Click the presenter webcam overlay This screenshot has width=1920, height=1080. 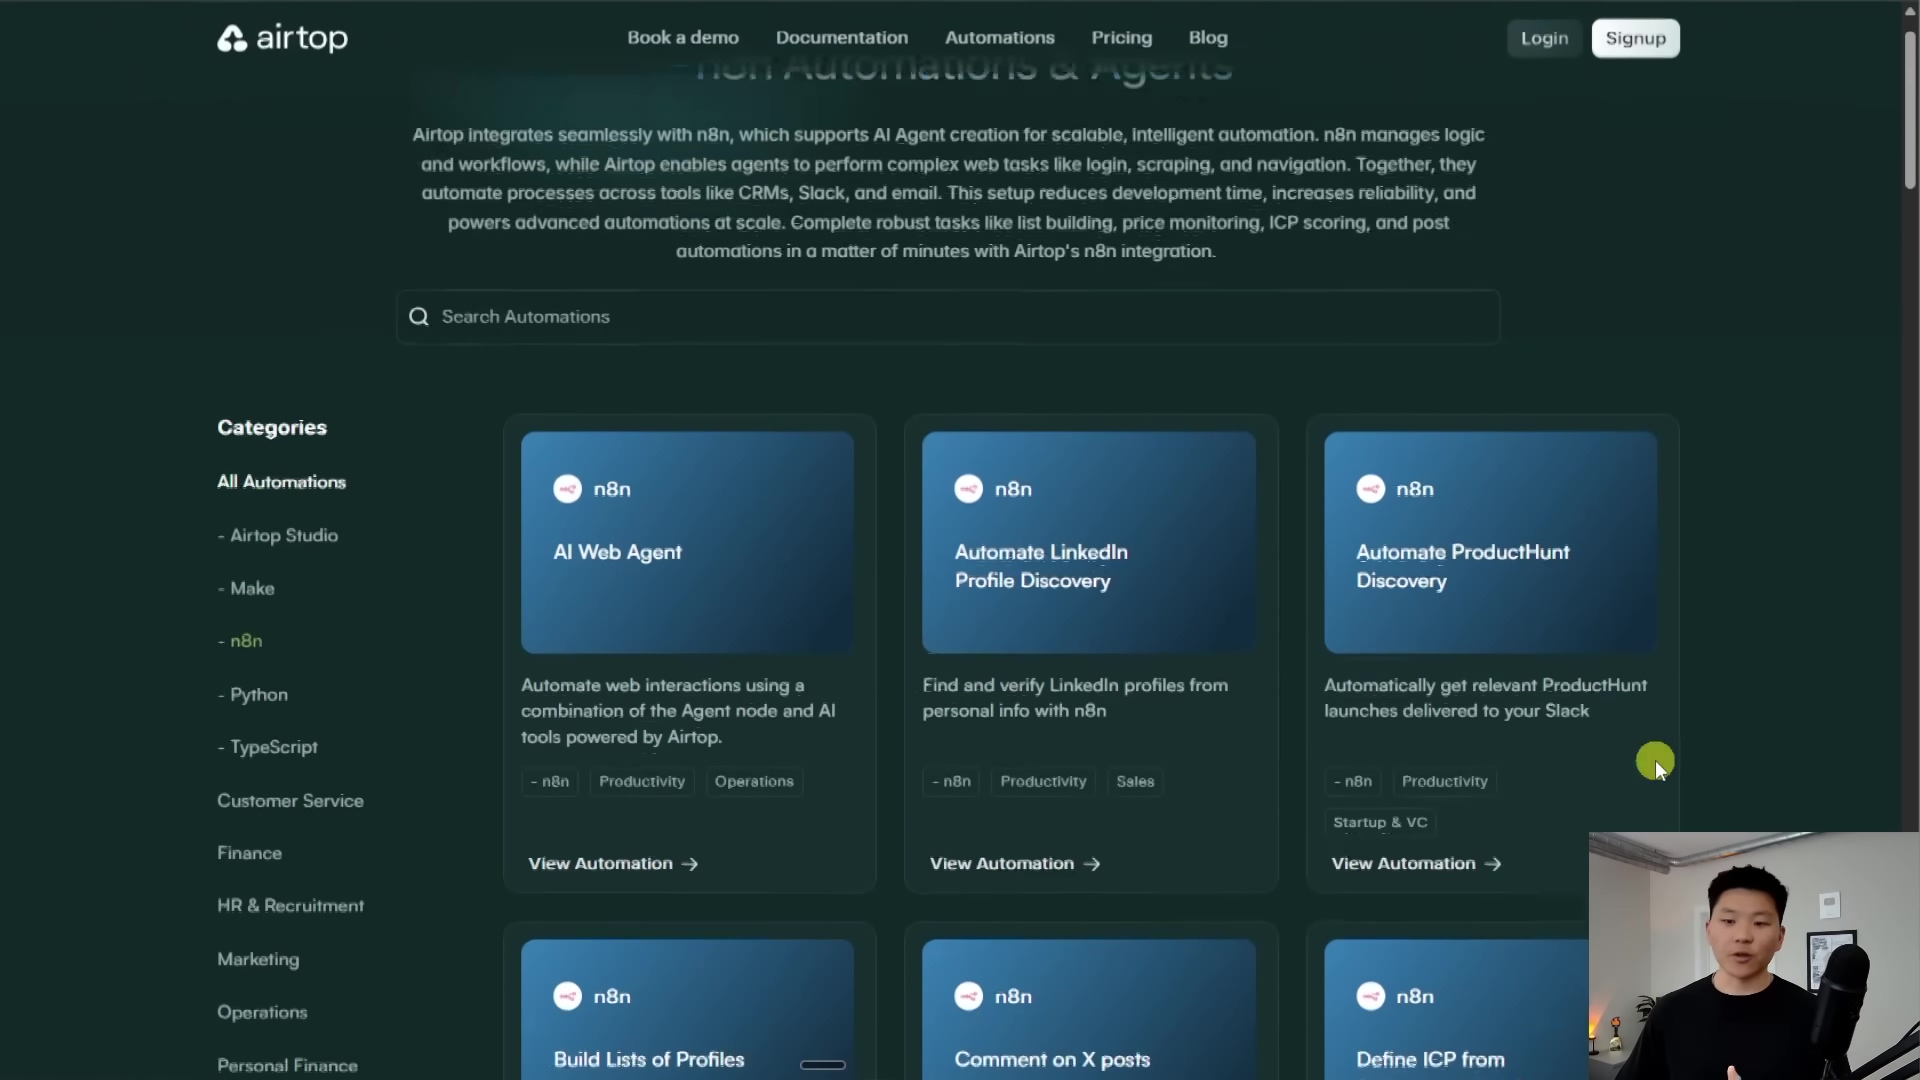[1754, 956]
